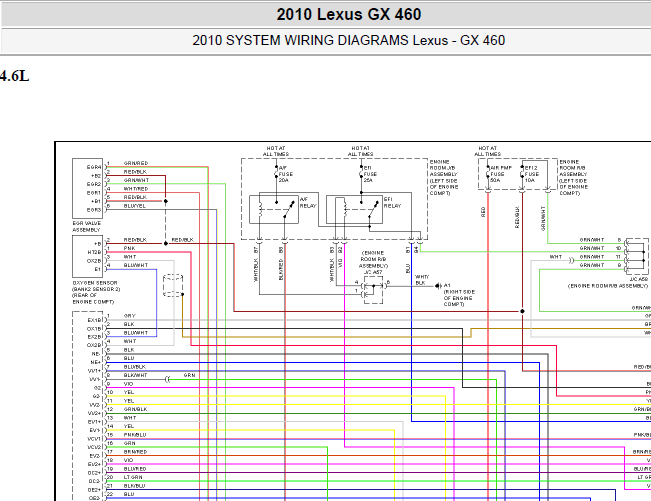The image size is (651, 501).
Task: Click the "EGR VALVE ASSEMBLY" component label
Action: [86, 227]
